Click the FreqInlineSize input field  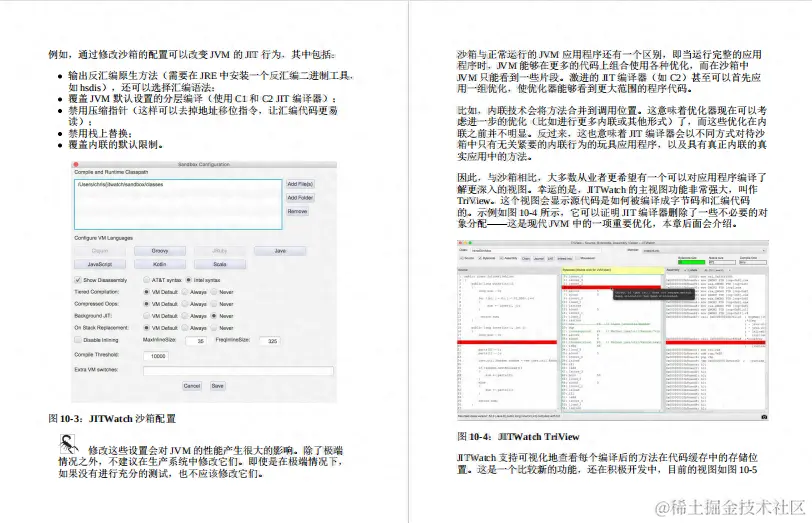point(270,341)
